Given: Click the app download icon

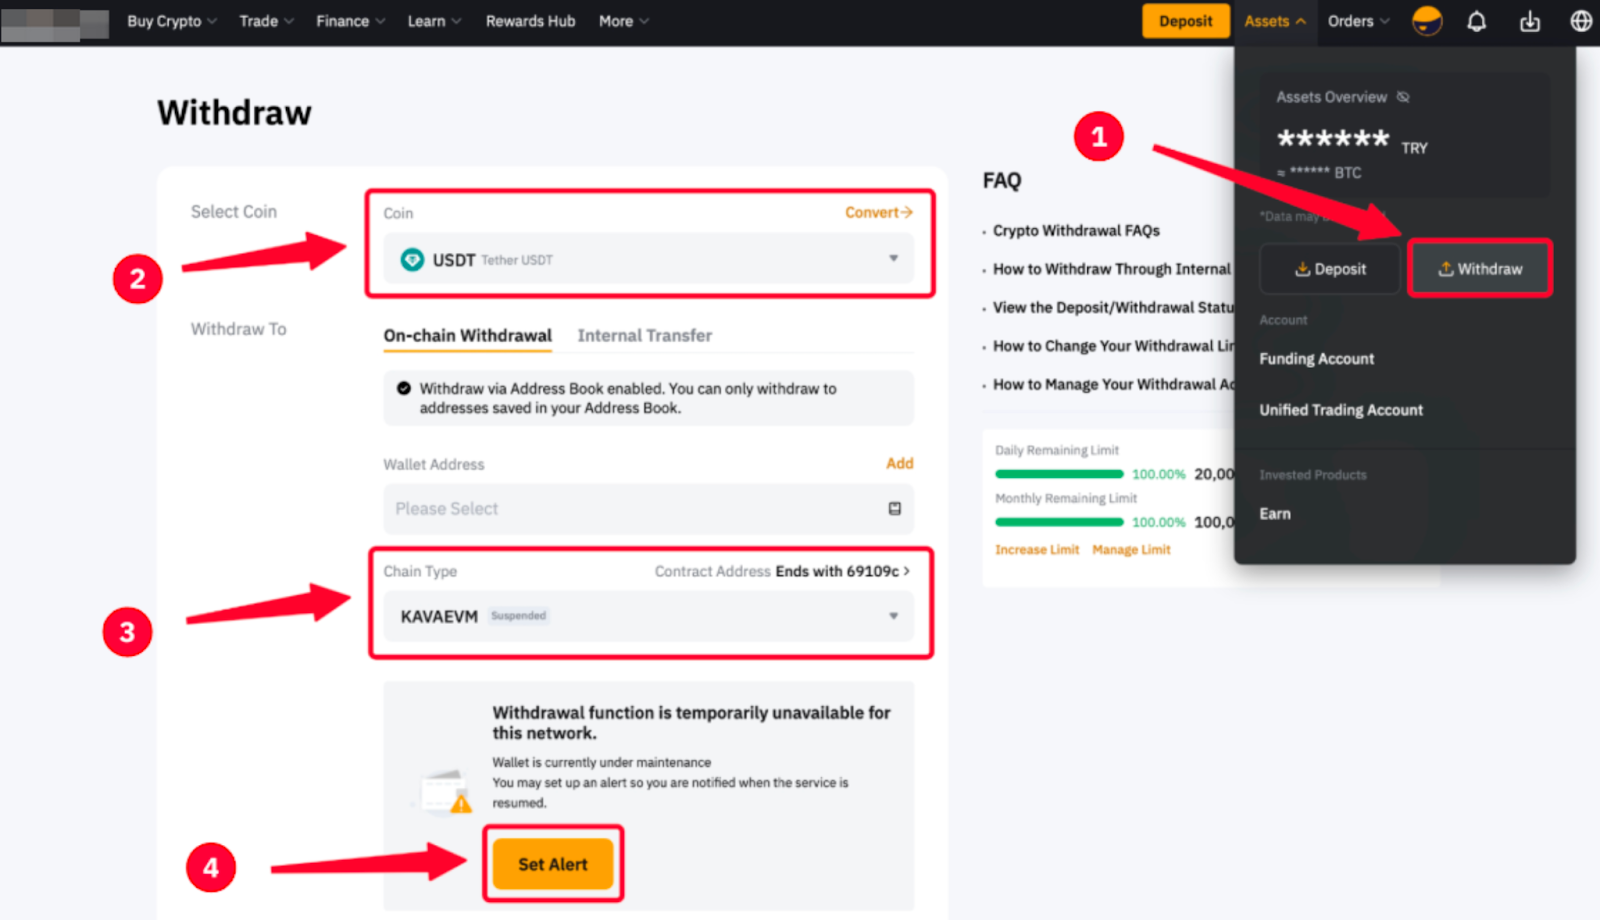Looking at the screenshot, I should (1529, 21).
